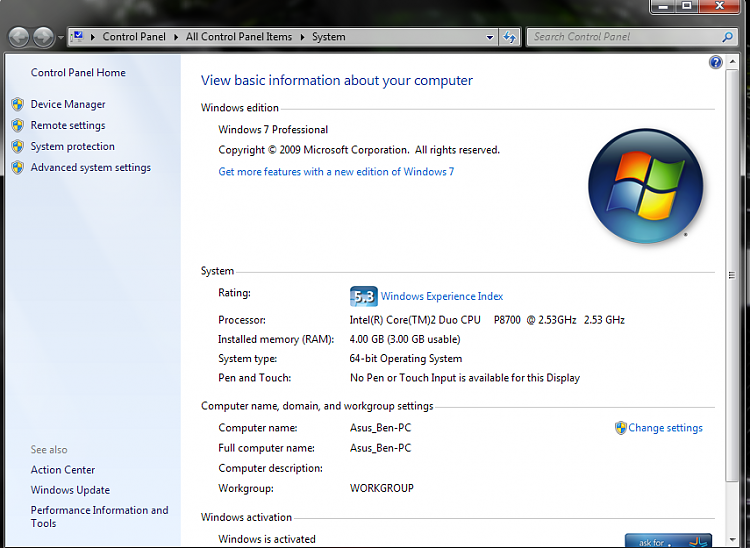
Task: Click shield icon beside Advanced system settings
Action: tap(18, 167)
